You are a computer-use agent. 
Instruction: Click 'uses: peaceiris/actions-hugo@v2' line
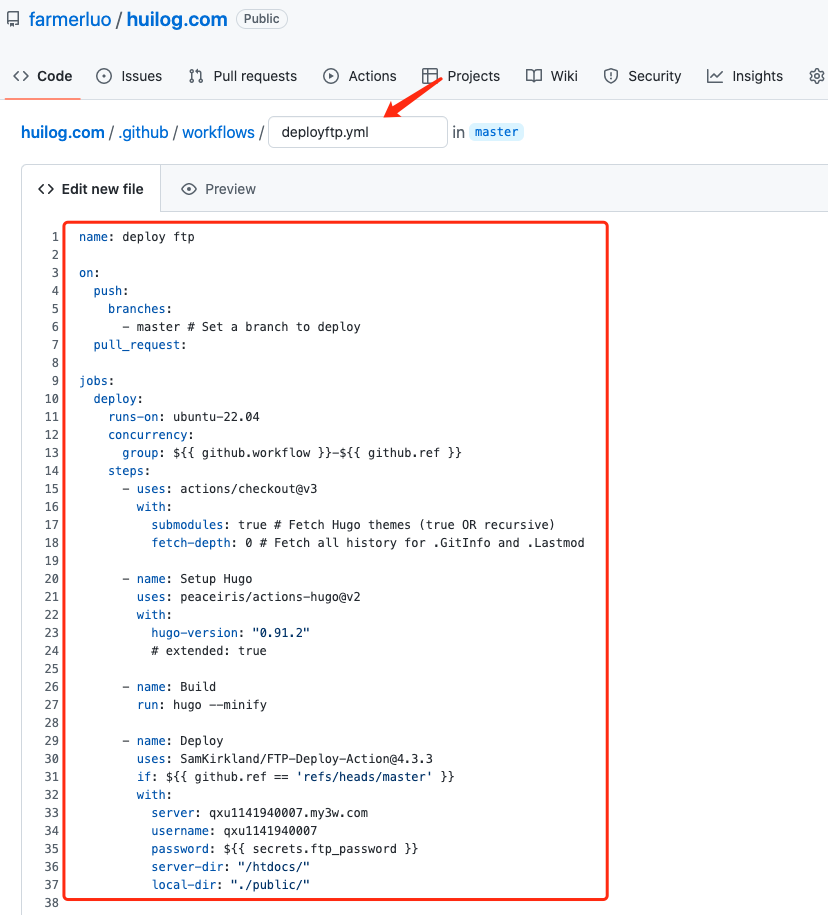[x=249, y=597]
